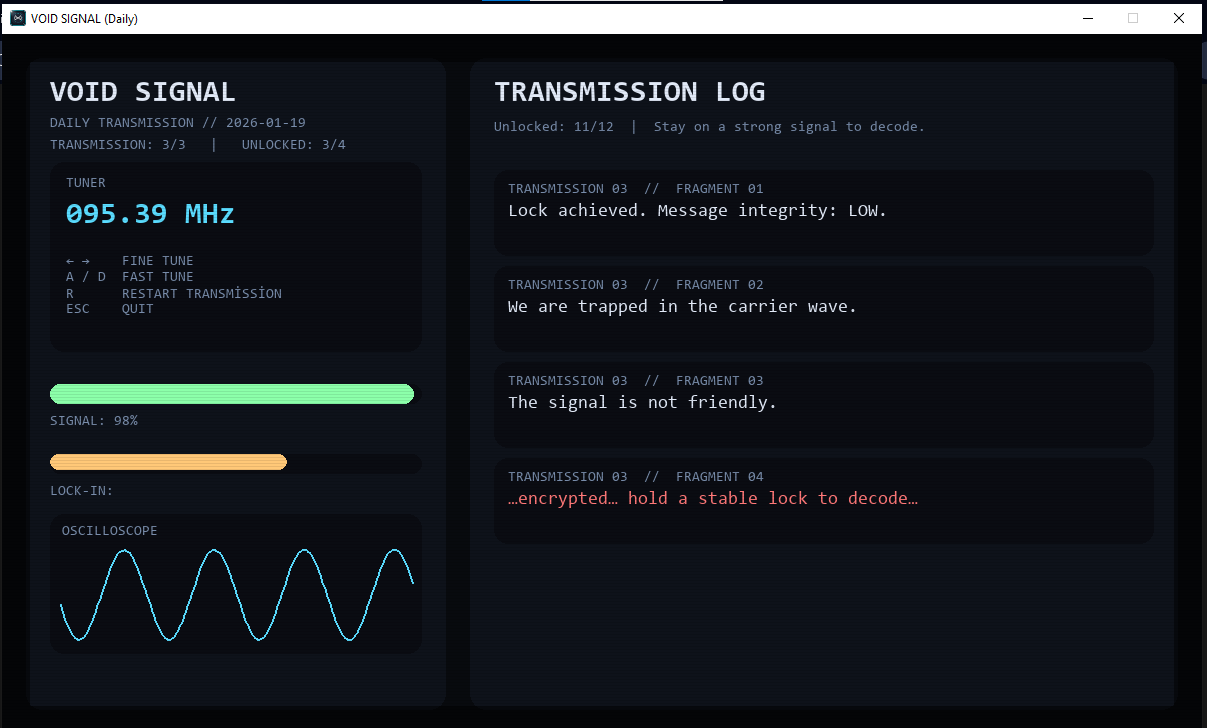Click the green signal strength bar
Image resolution: width=1207 pixels, height=728 pixels.
click(x=232, y=394)
